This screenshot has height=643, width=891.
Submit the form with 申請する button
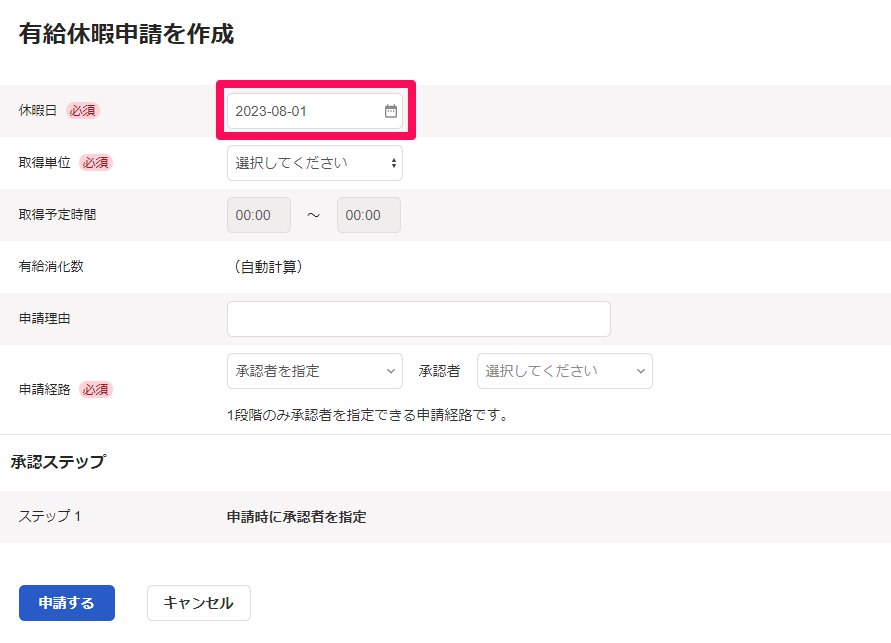[x=67, y=603]
